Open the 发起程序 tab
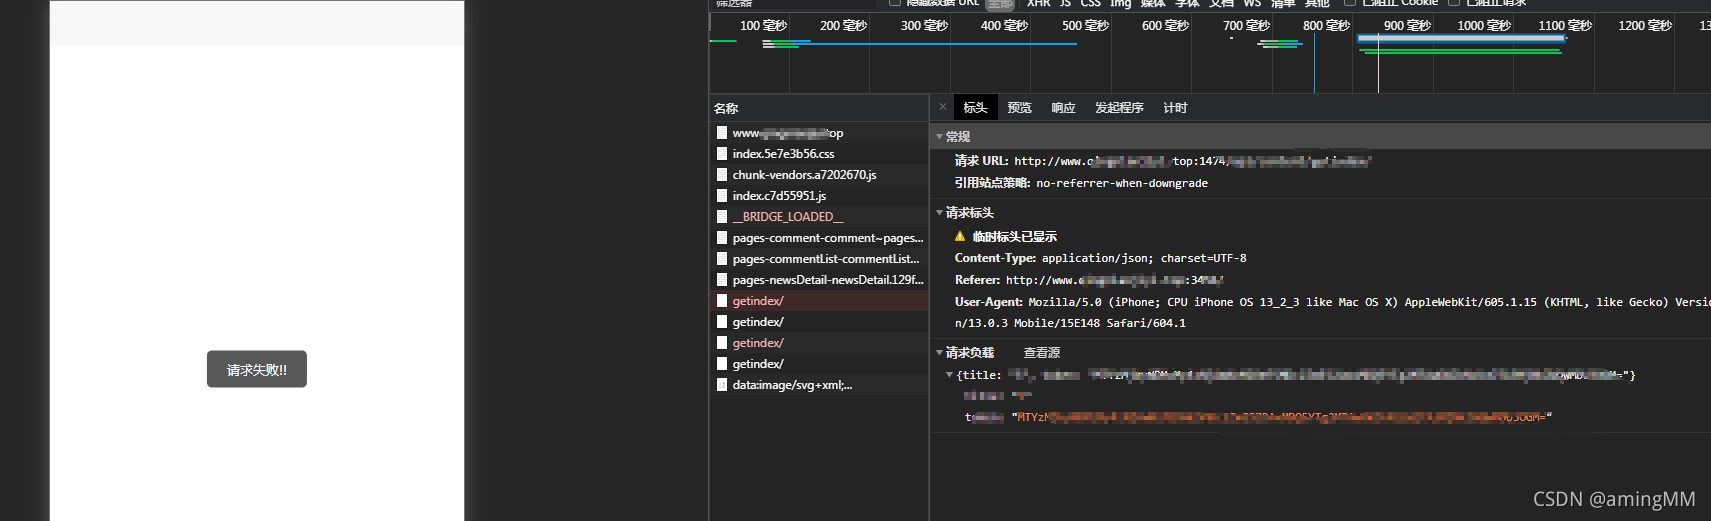Screen dimensions: 1711x521 (1119, 108)
